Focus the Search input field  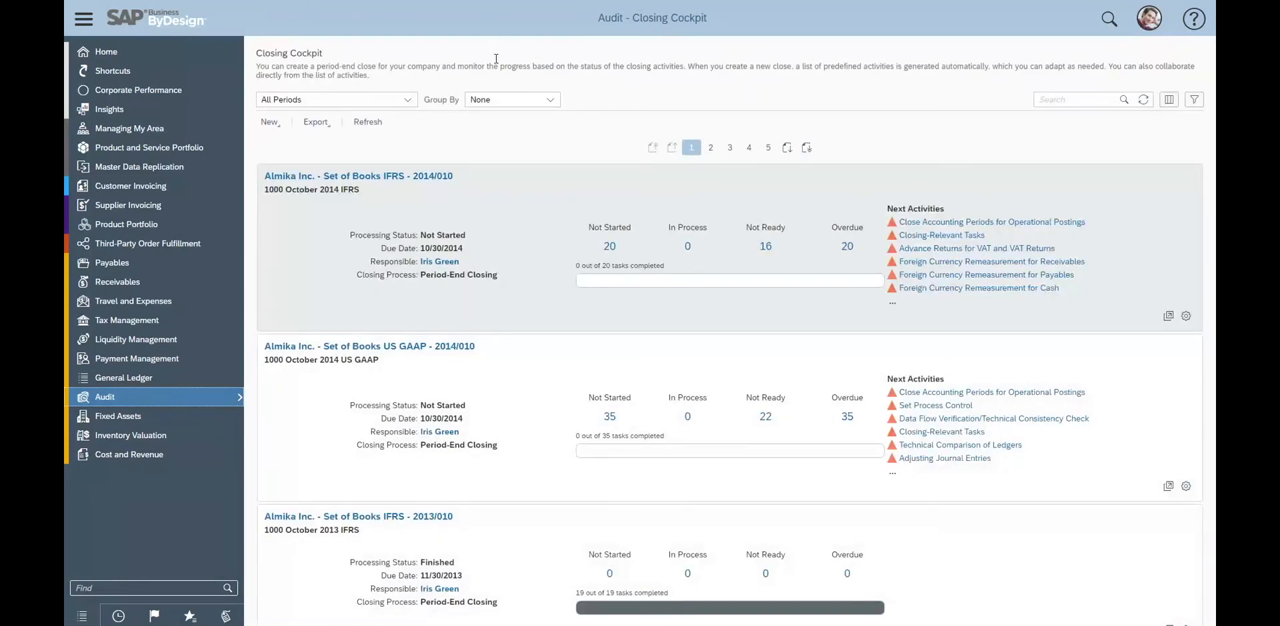(x=1076, y=99)
